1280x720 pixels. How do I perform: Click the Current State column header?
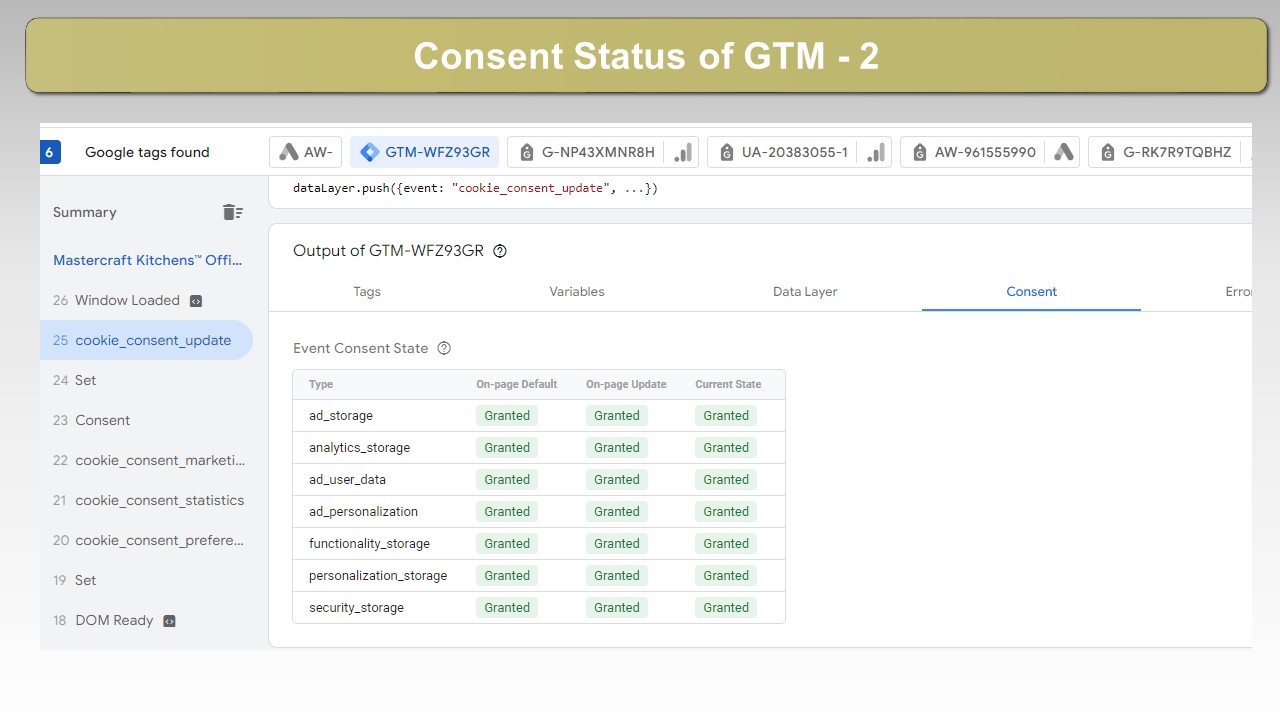tap(728, 384)
